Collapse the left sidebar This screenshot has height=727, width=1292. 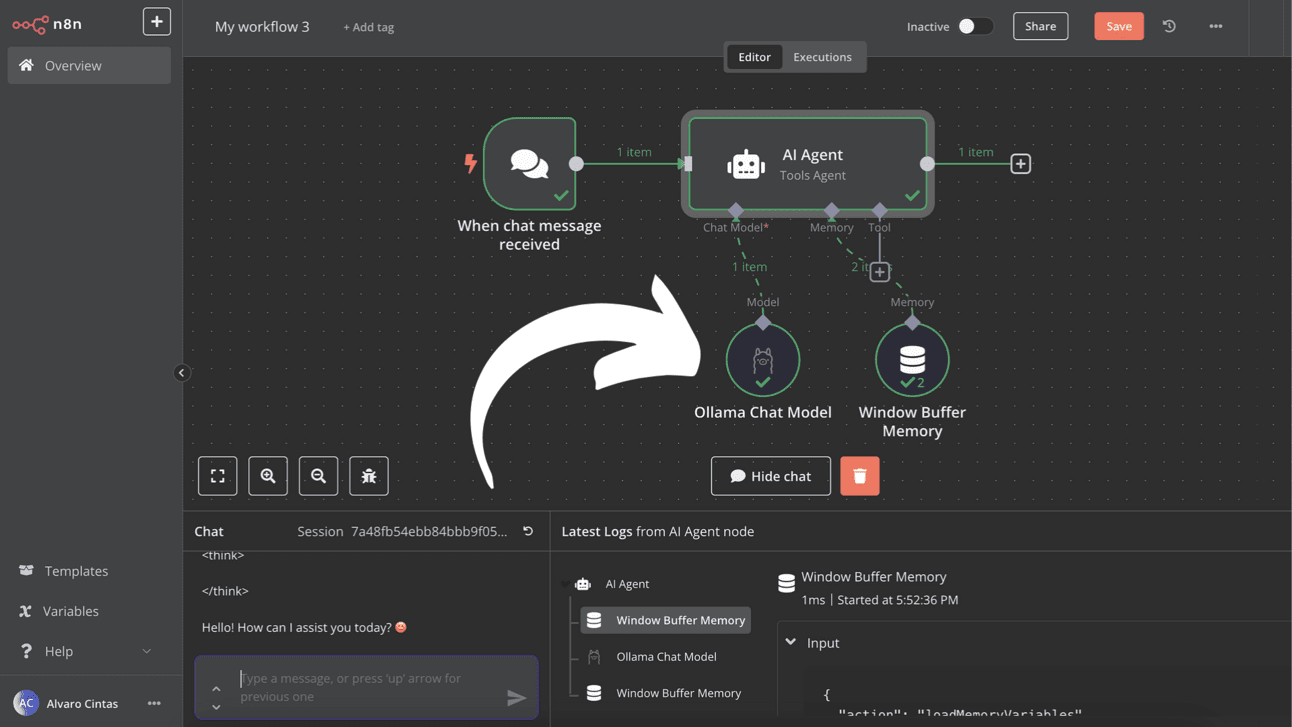[x=182, y=373]
